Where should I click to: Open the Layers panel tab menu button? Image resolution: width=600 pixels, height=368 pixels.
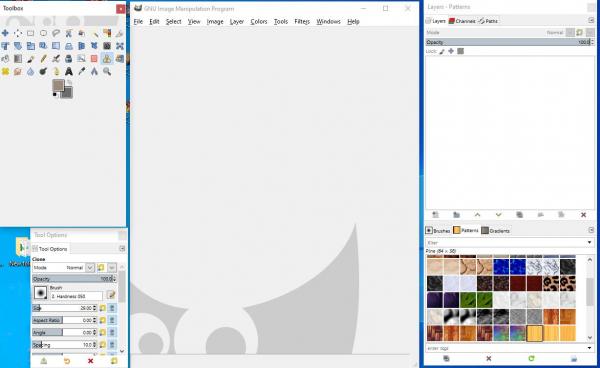coord(591,21)
